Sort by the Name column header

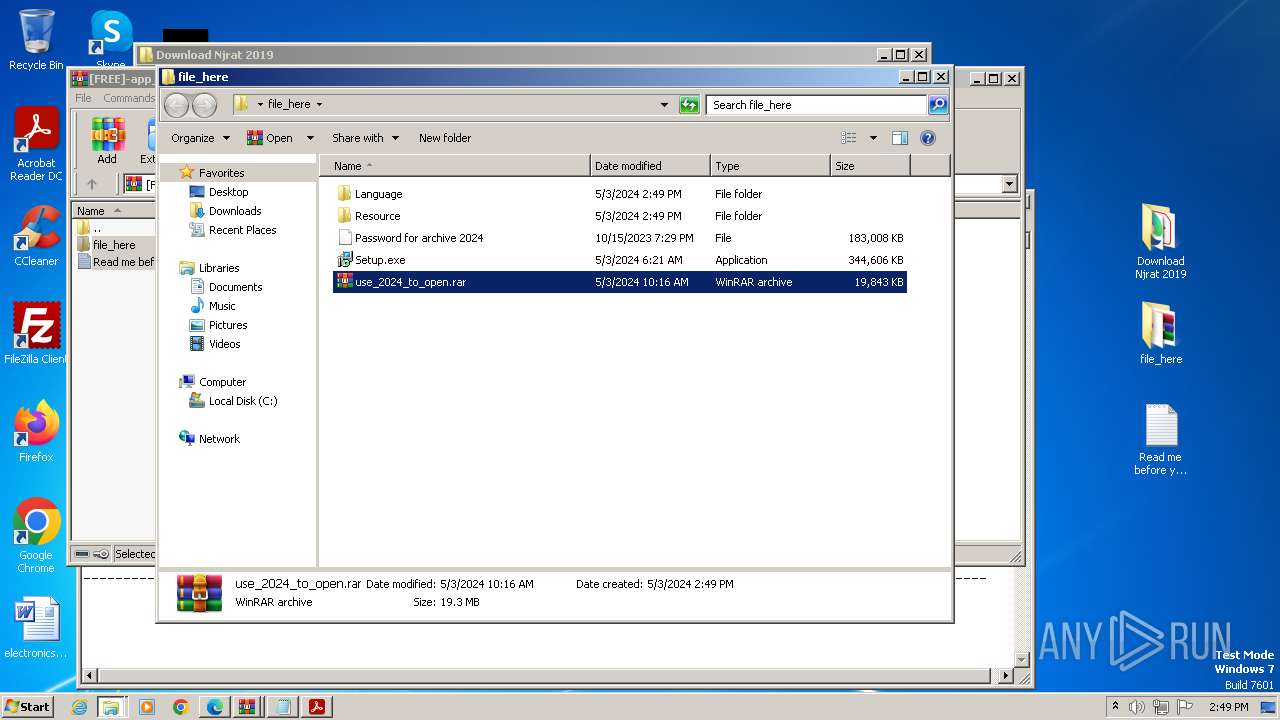[x=455, y=166]
